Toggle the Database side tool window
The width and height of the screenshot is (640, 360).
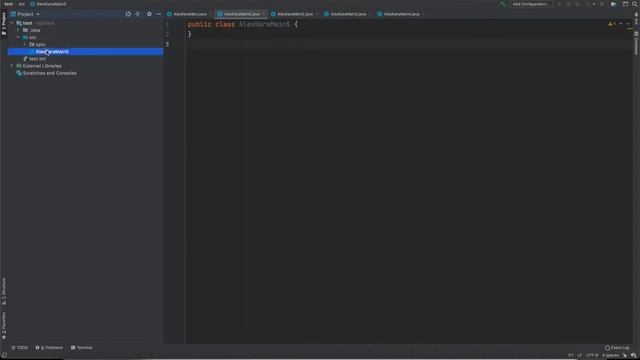coord(636,43)
